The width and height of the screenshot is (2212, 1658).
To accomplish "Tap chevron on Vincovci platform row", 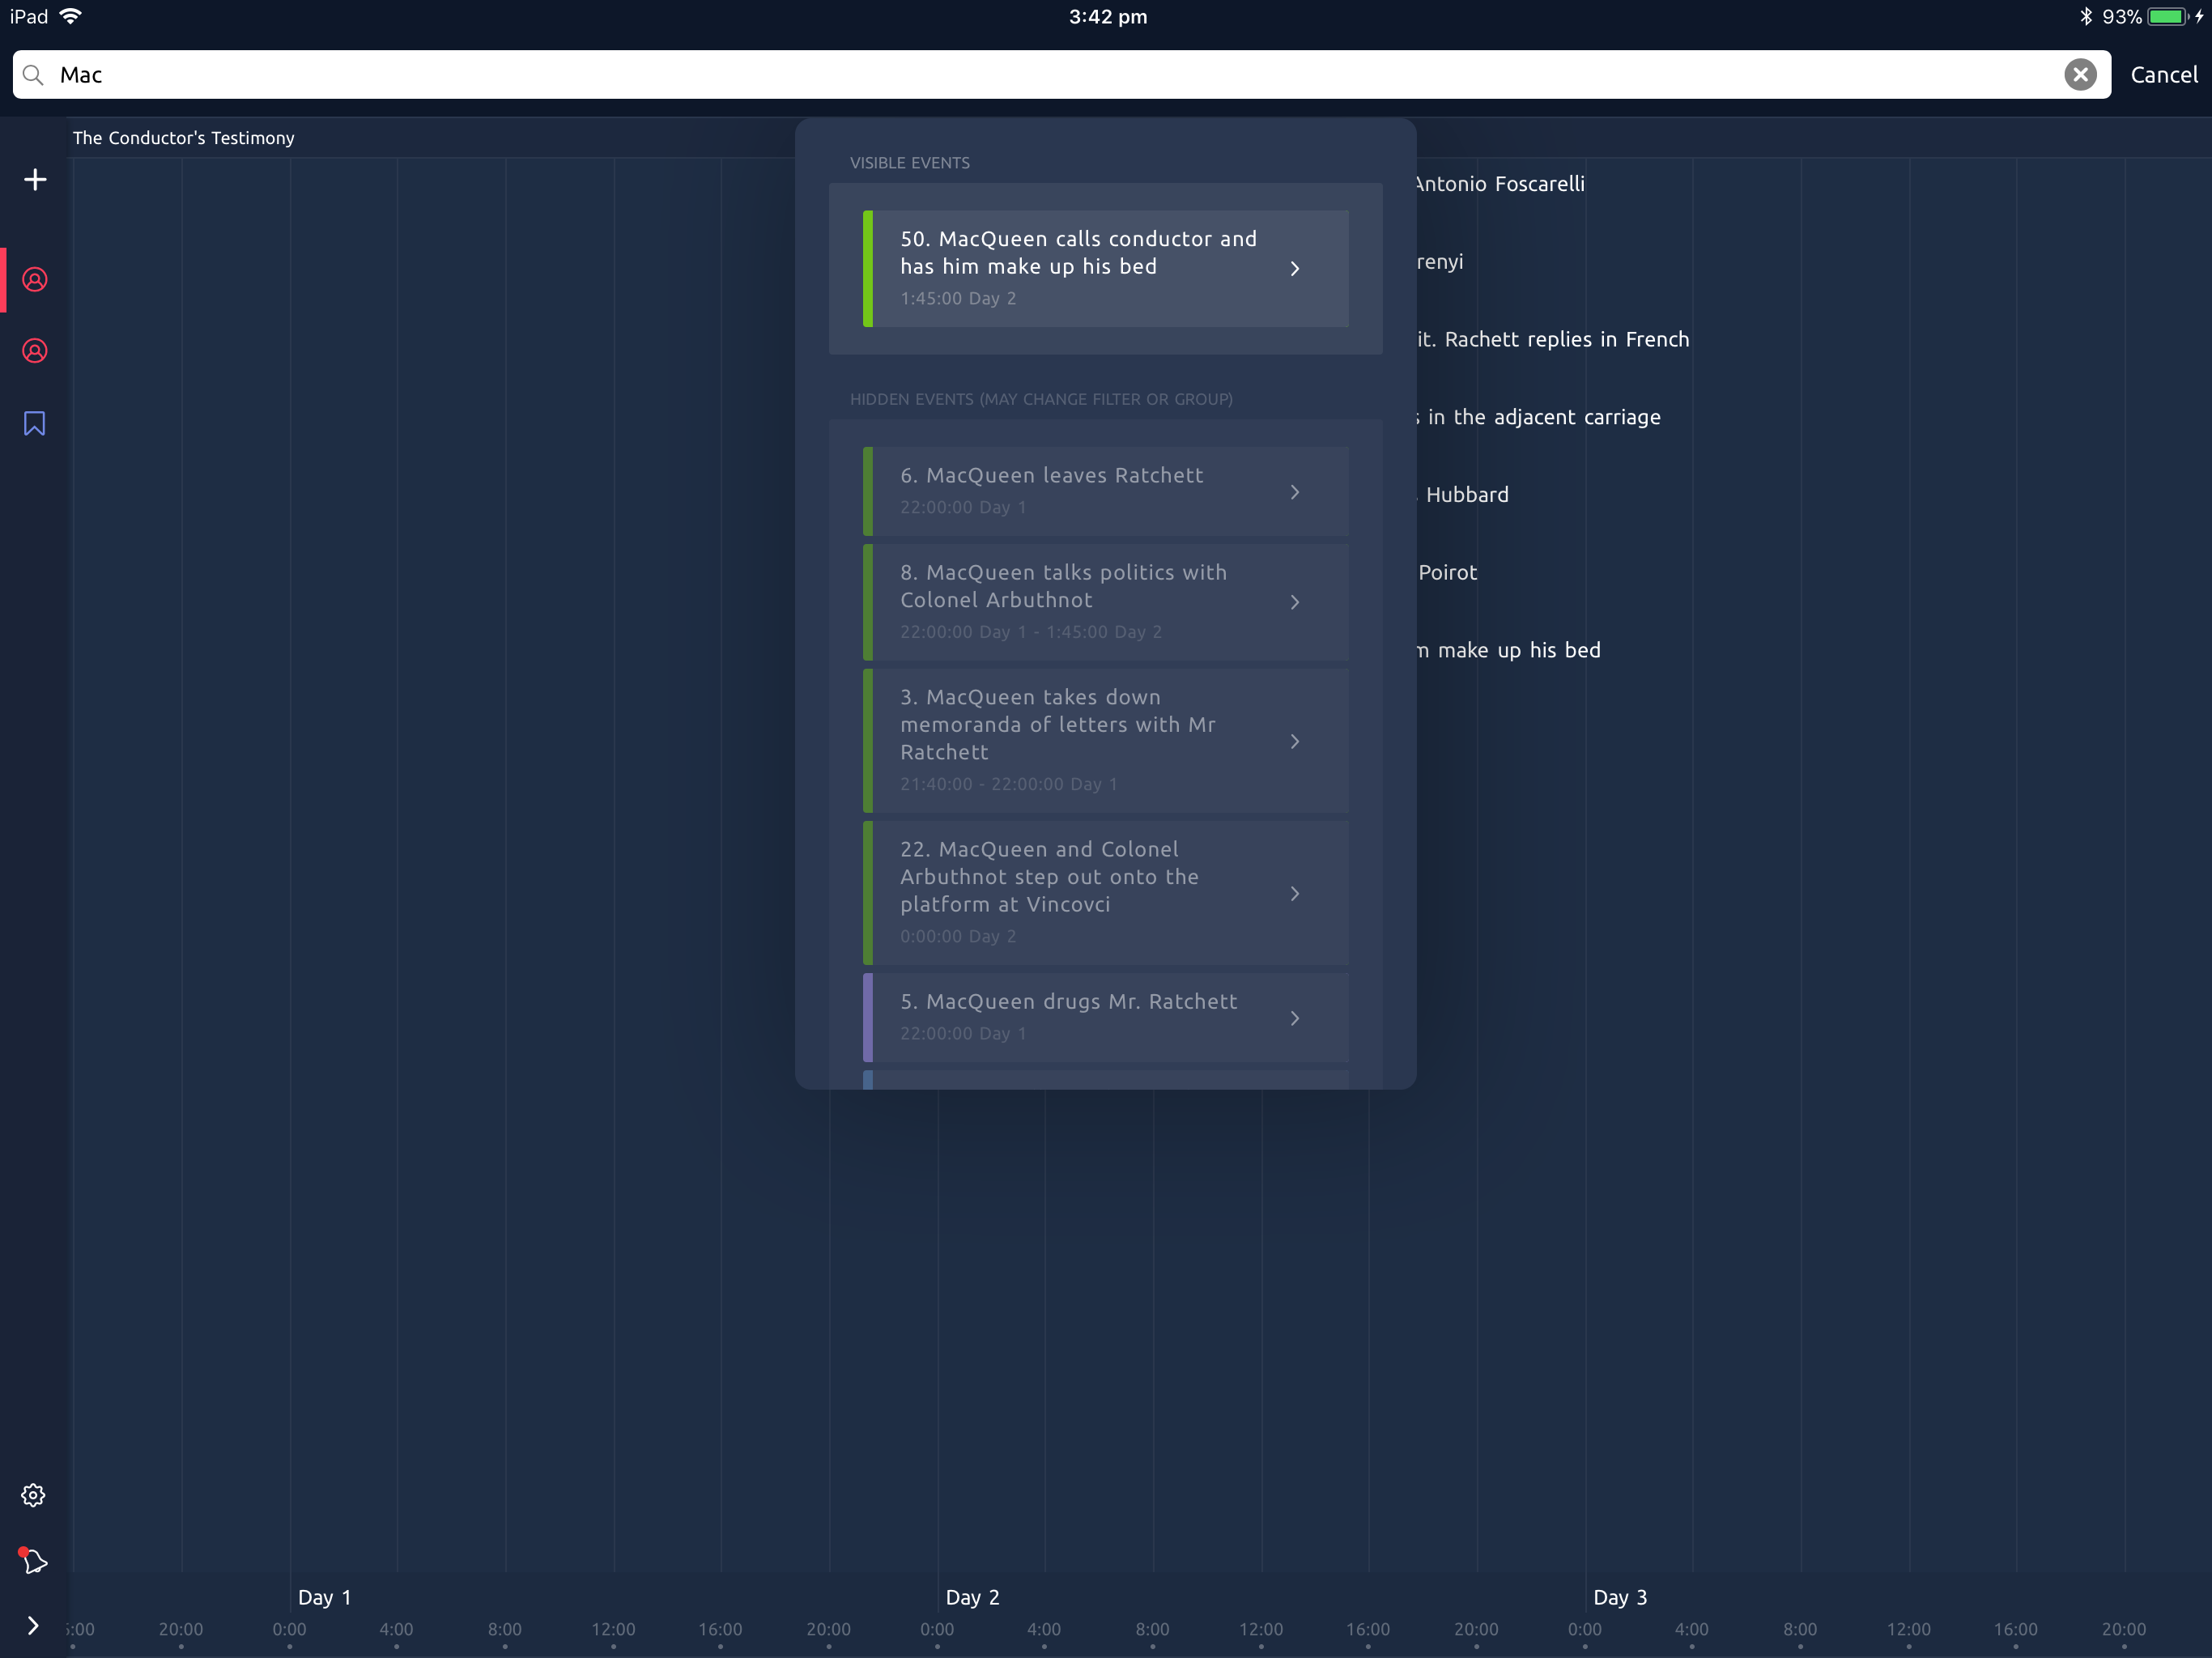I will [x=1295, y=893].
